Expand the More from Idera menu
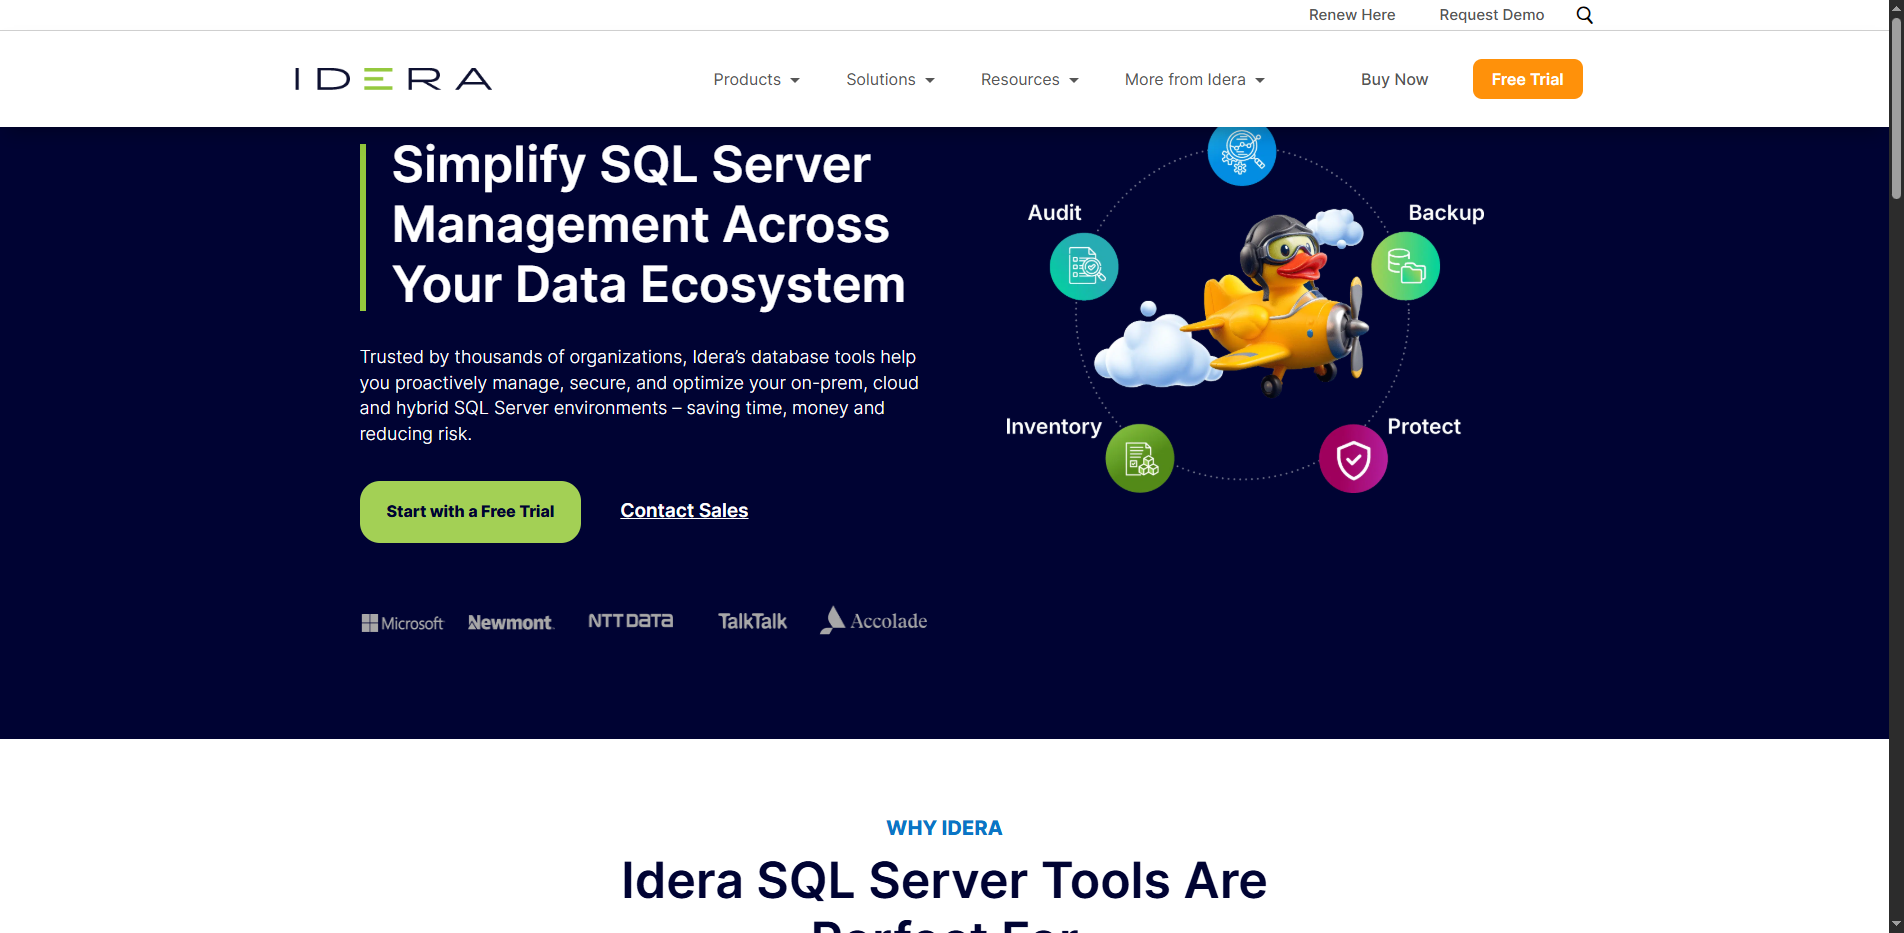Viewport: 1904px width, 933px height. [x=1194, y=79]
